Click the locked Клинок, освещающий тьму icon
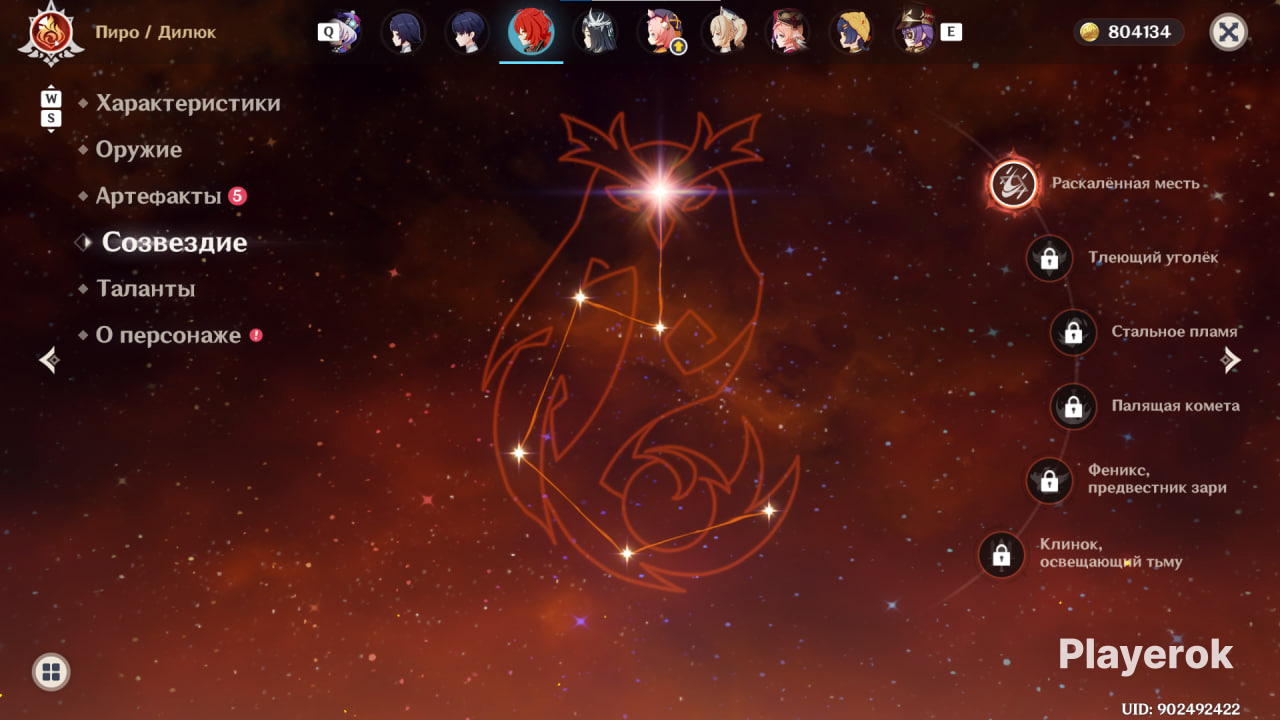Viewport: 1280px width, 720px height. point(1001,555)
